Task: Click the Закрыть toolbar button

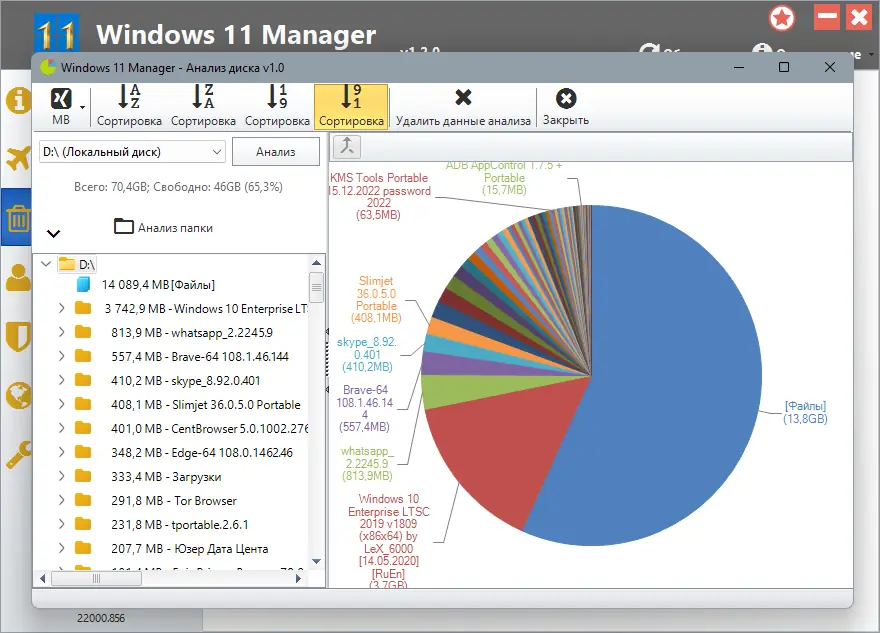Action: pos(566,106)
